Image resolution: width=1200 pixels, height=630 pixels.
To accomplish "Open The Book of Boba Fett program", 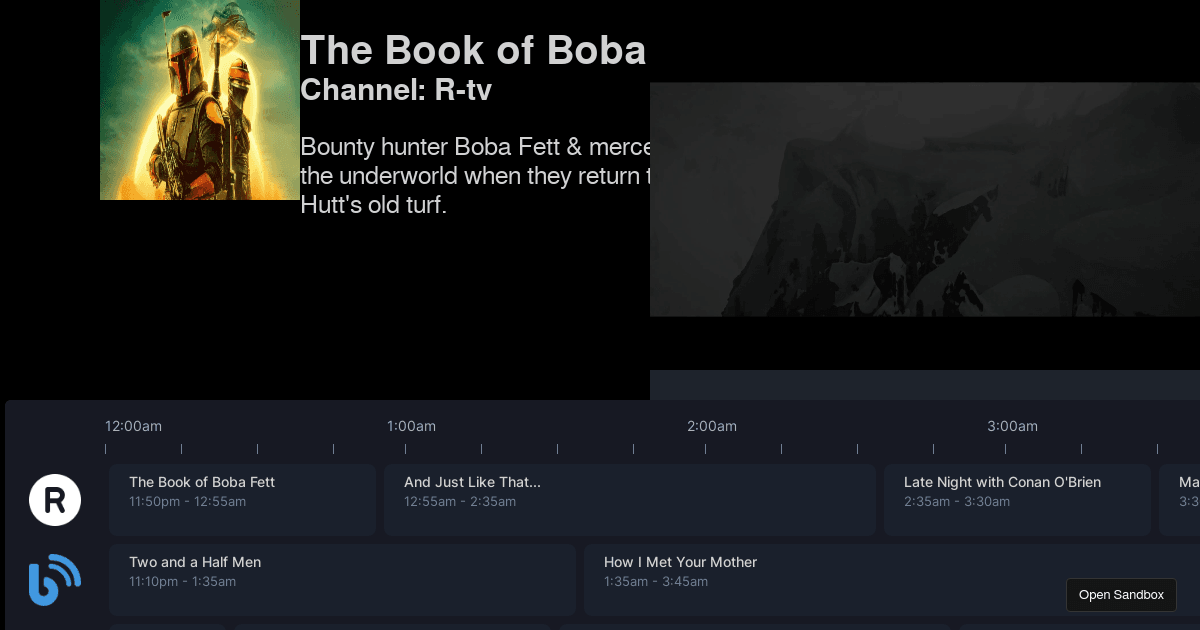I will (242, 499).
